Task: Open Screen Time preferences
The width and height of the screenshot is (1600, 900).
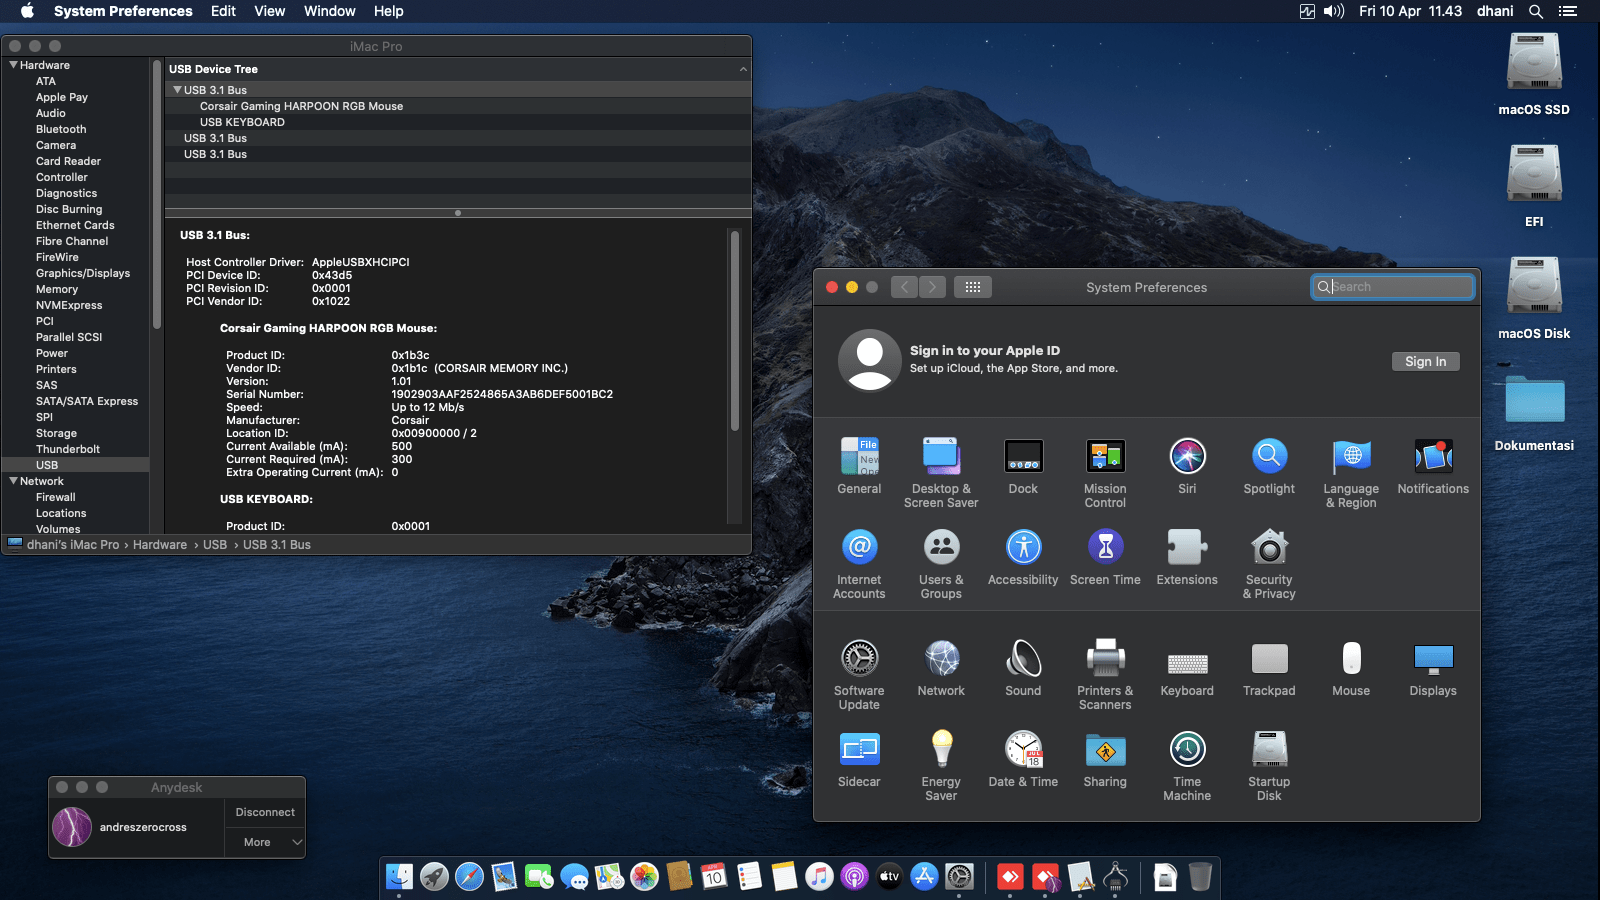Action: pos(1105,557)
